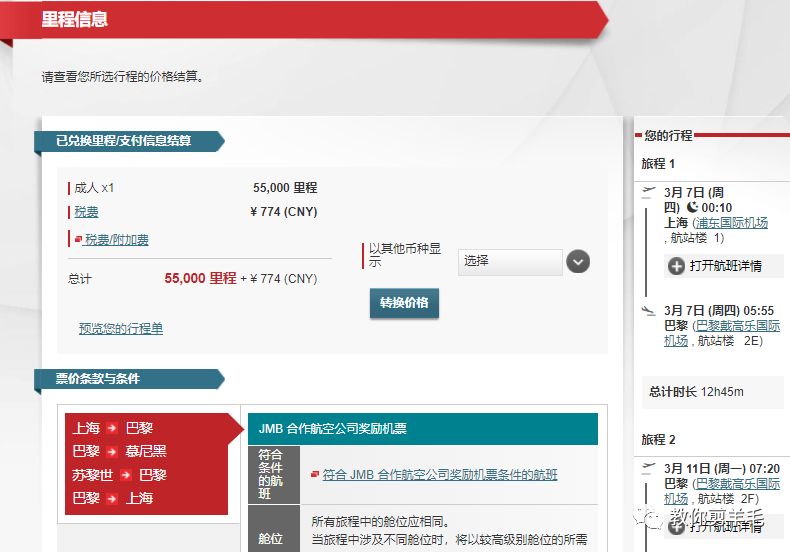Open the 税费 link
Image resolution: width=790 pixels, height=552 pixels.
[86, 212]
